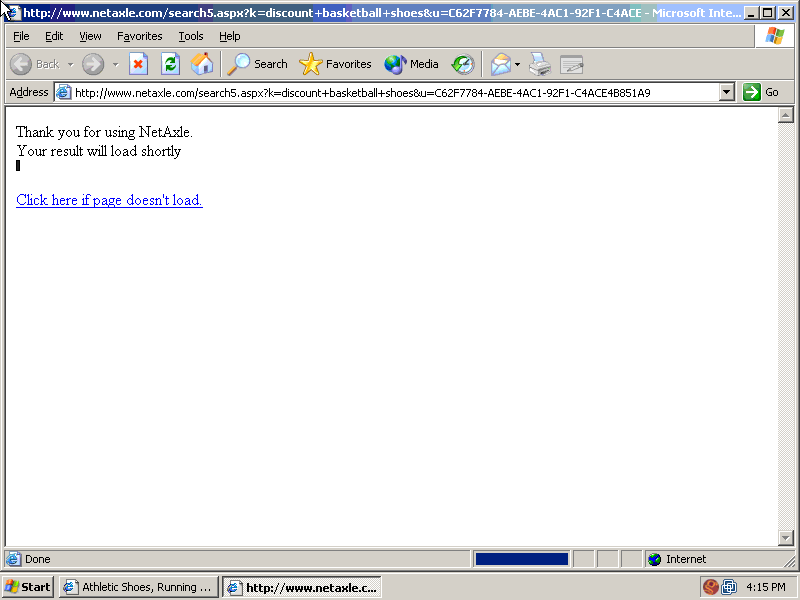Open the Media toolbar button
The height and width of the screenshot is (600, 800).
tap(411, 64)
